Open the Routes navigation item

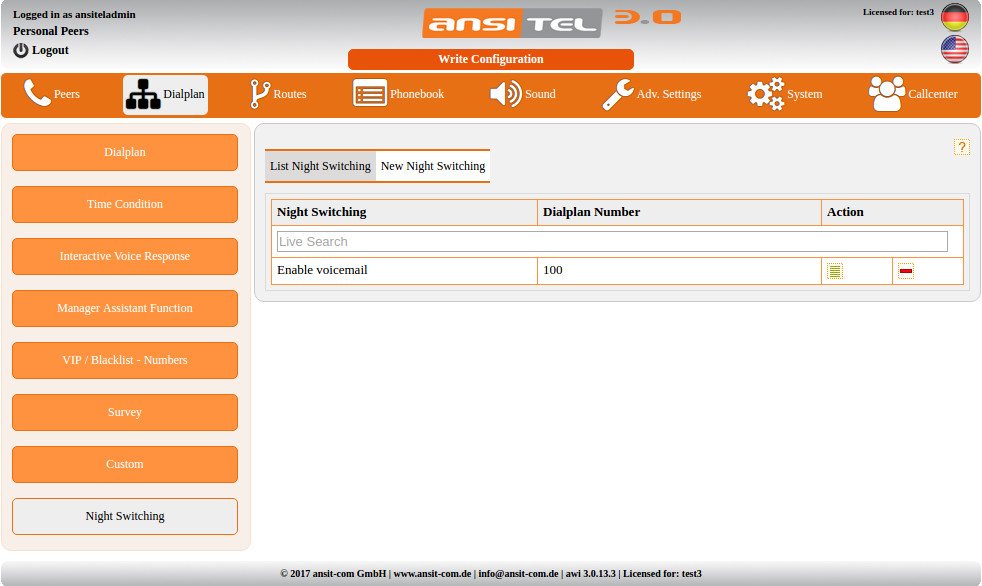278,94
